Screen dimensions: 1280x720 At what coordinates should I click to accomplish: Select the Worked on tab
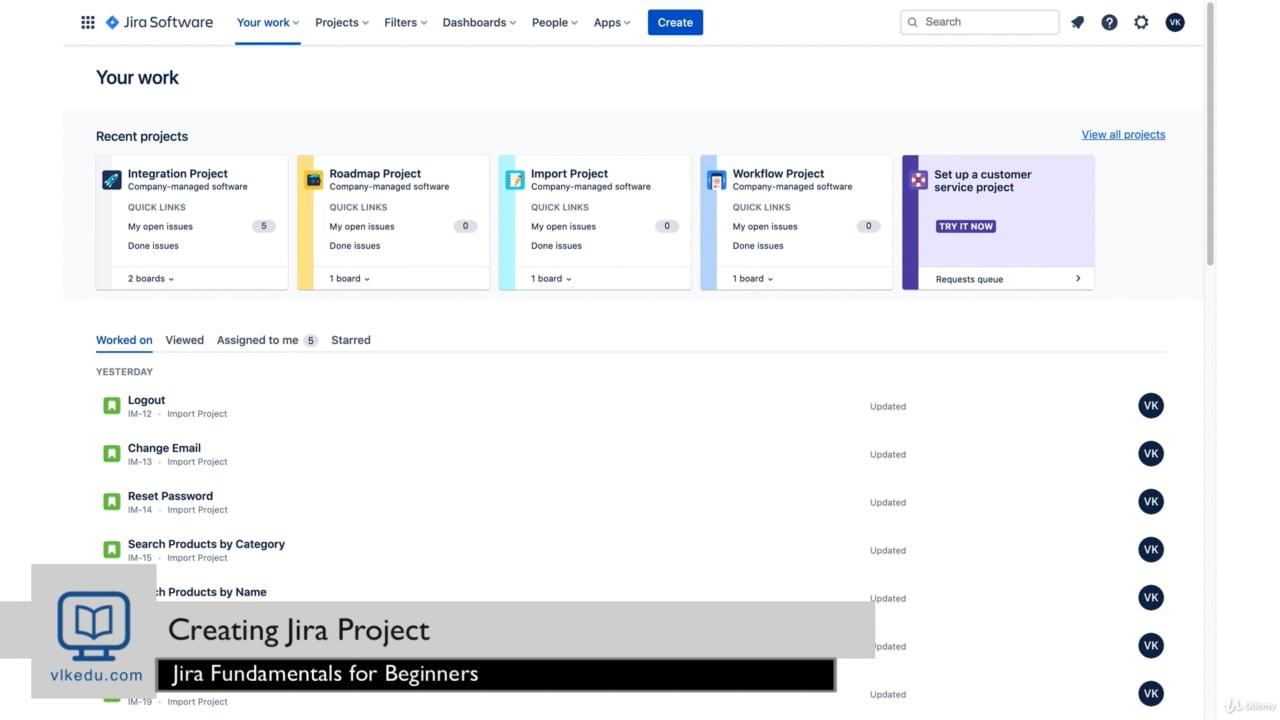(124, 340)
